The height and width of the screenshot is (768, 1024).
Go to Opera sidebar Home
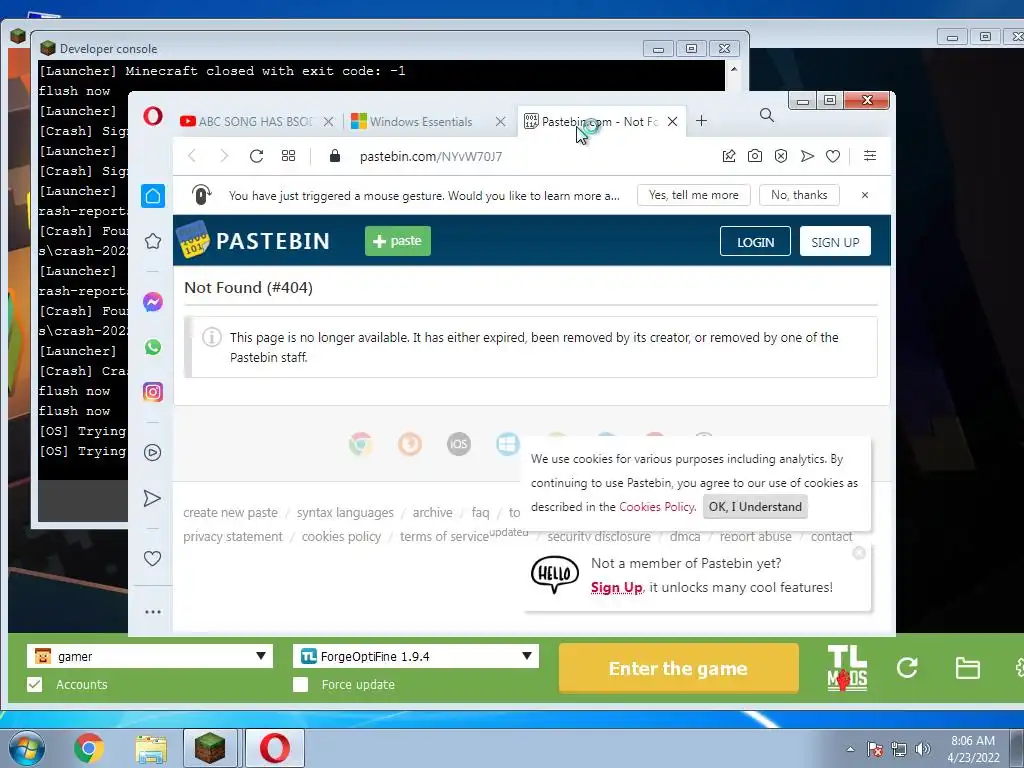point(153,196)
